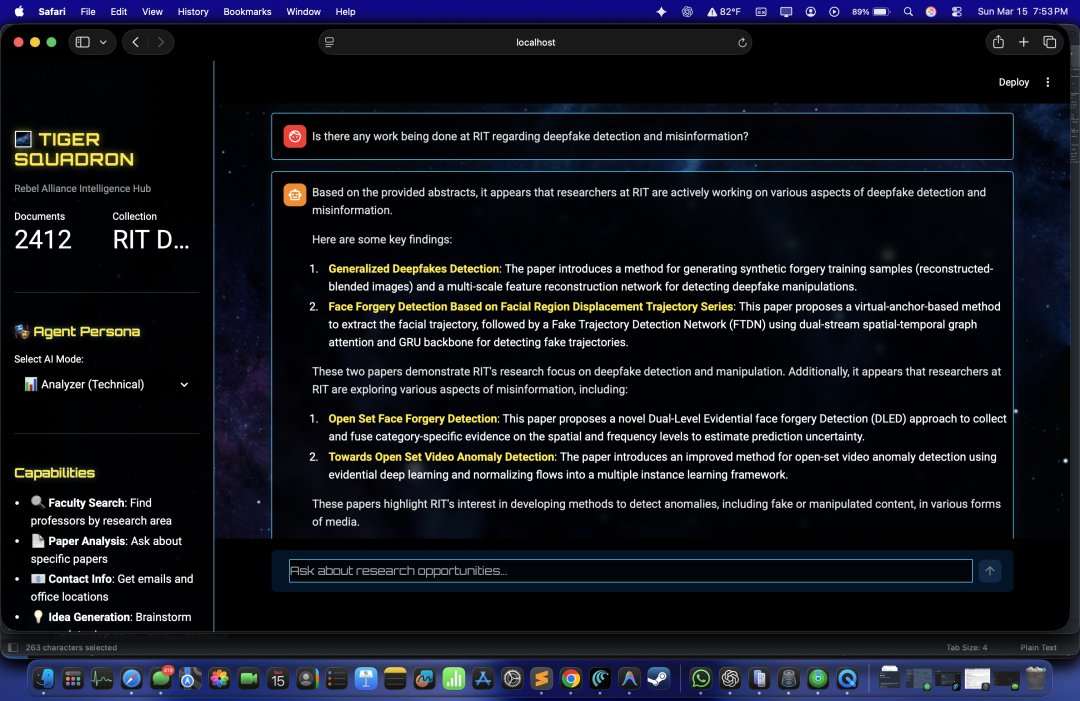This screenshot has height=701, width=1080.
Task: Open the Apple menu
Action: 19,12
